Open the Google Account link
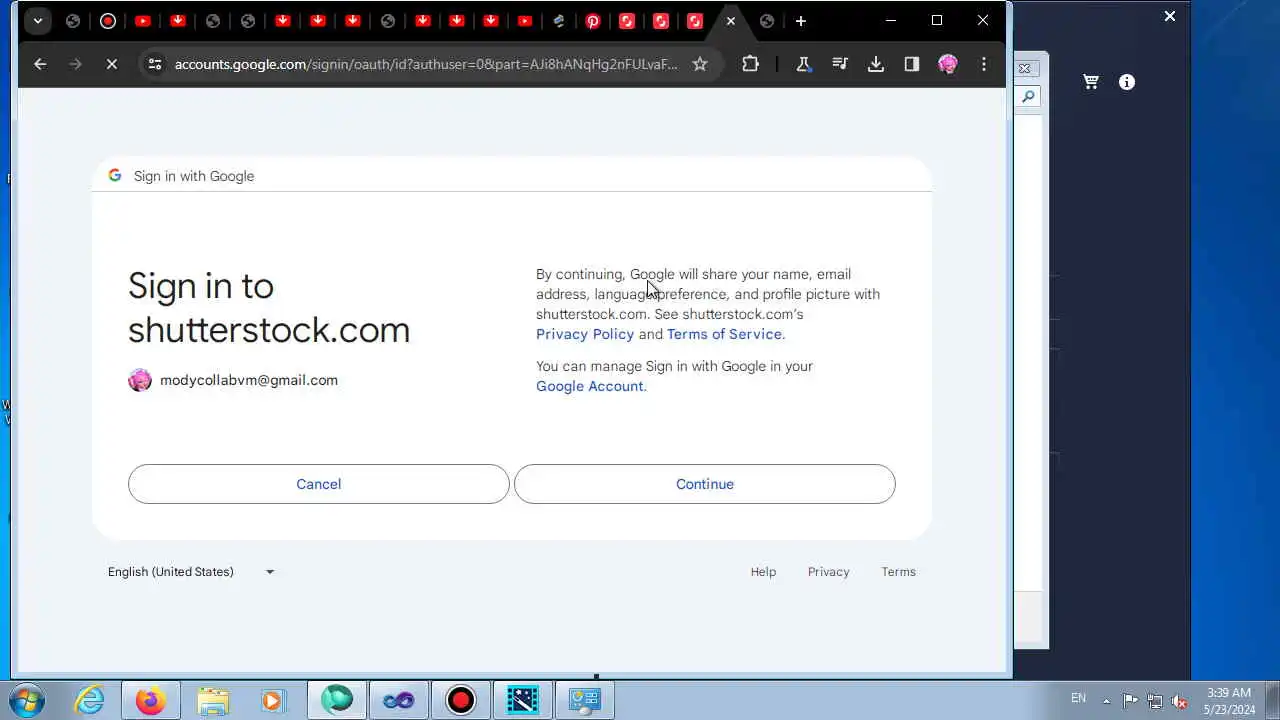The height and width of the screenshot is (720, 1280). click(x=590, y=386)
